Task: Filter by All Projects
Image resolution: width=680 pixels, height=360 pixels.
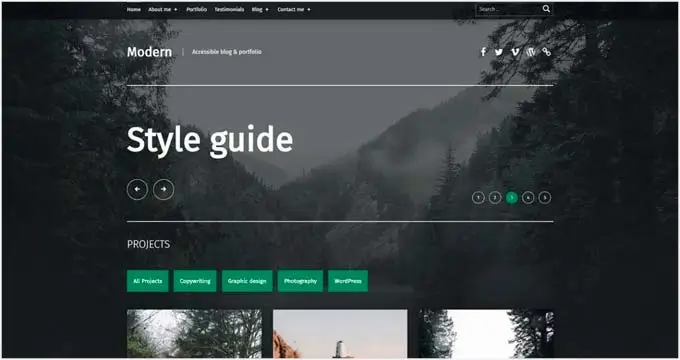Action: point(147,281)
